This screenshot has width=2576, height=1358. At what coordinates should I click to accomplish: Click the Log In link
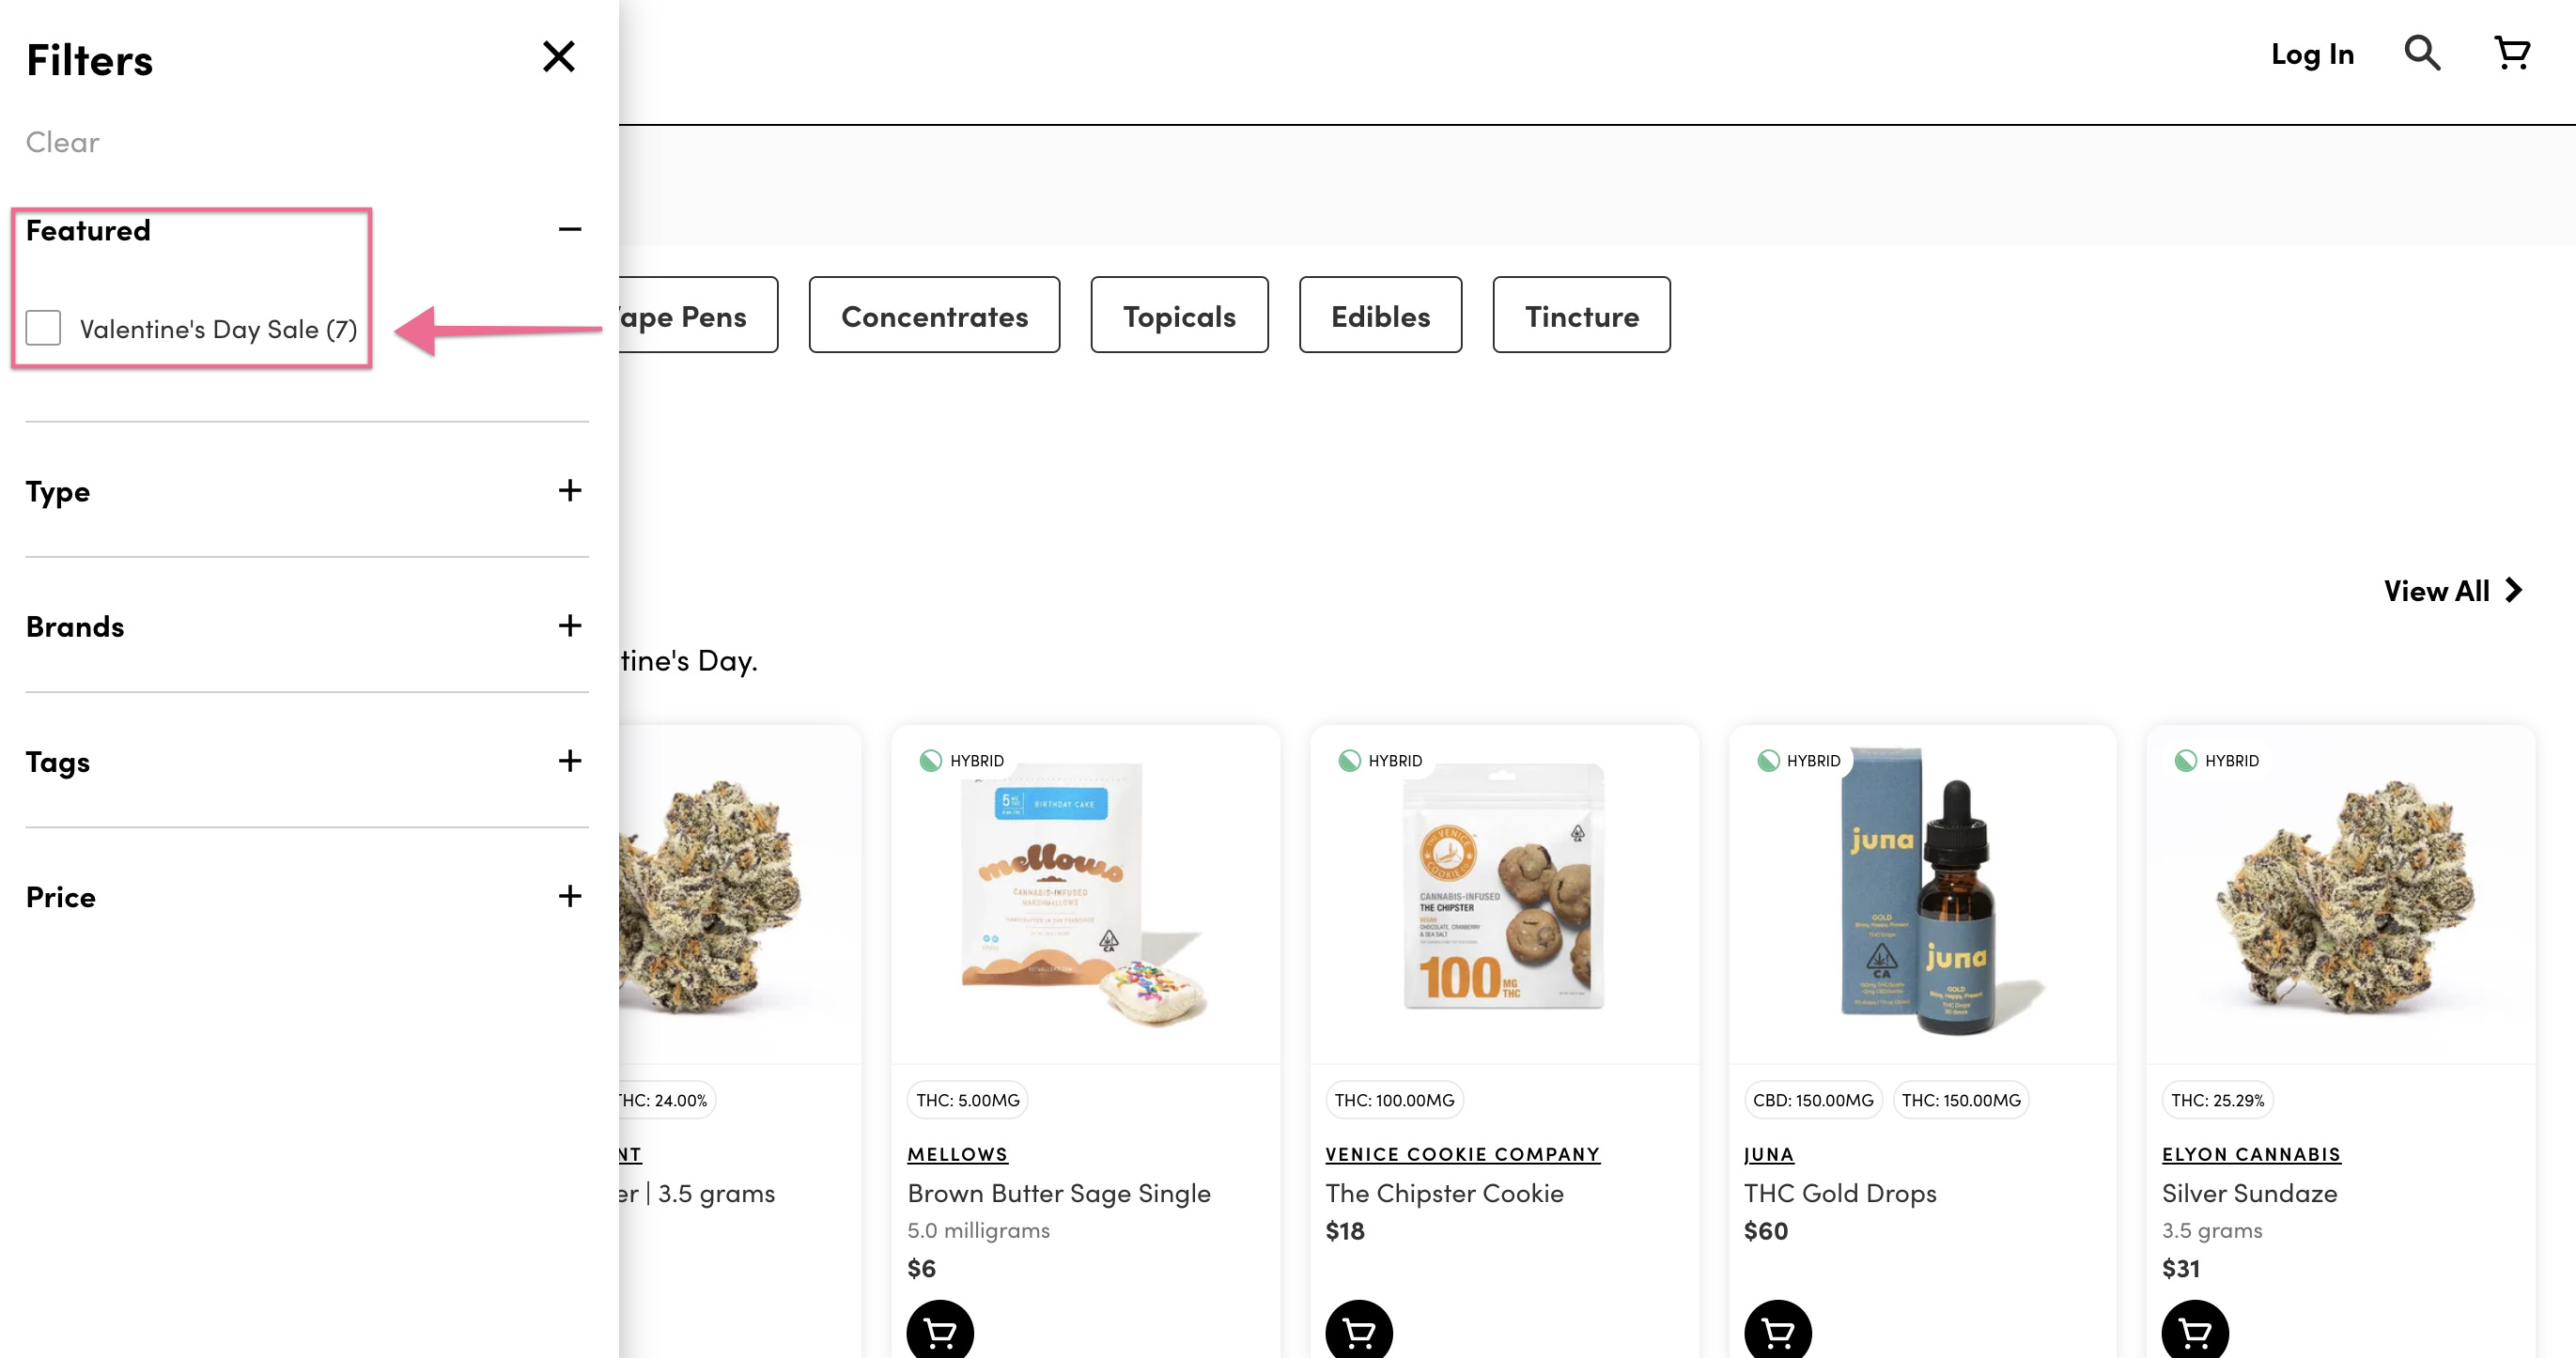coord(2312,54)
